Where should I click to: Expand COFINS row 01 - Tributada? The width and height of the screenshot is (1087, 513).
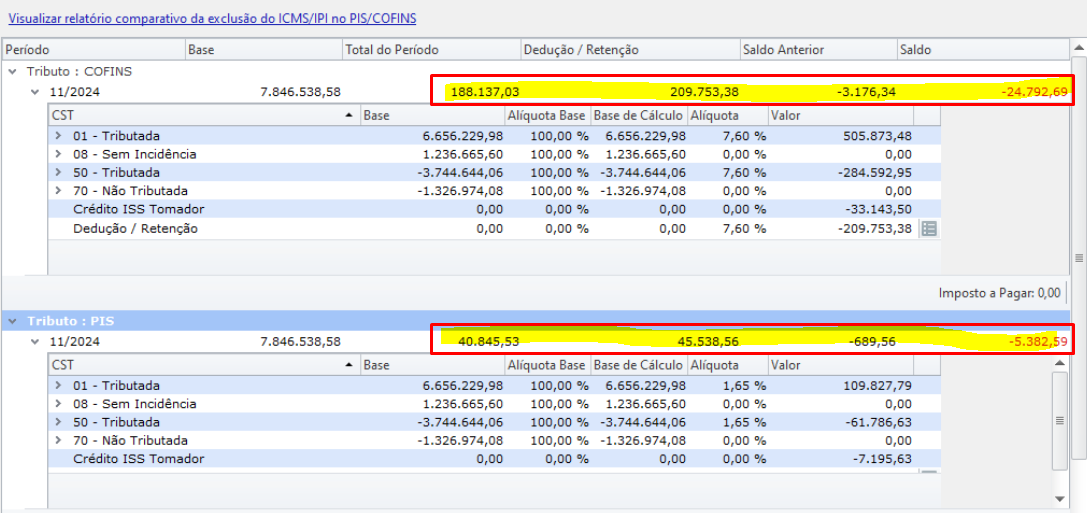[x=59, y=136]
